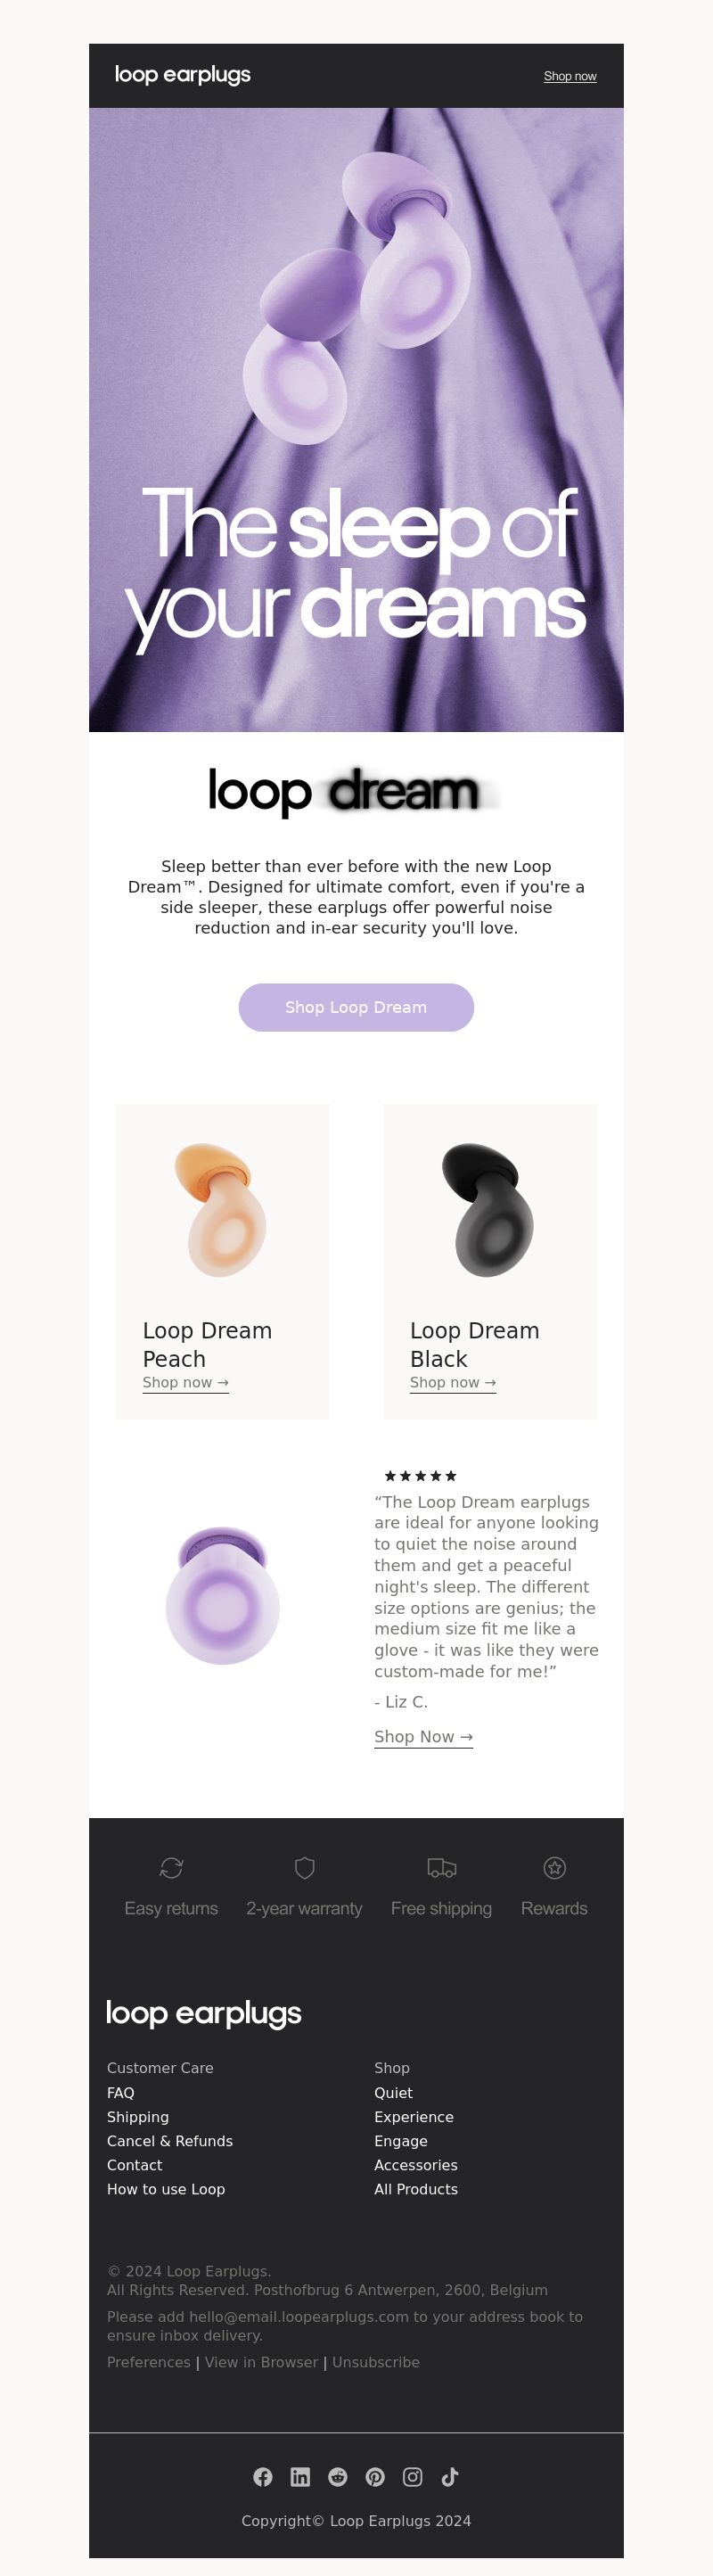Click the 2-year warranty shield icon
The height and width of the screenshot is (2576, 713).
click(x=305, y=1867)
